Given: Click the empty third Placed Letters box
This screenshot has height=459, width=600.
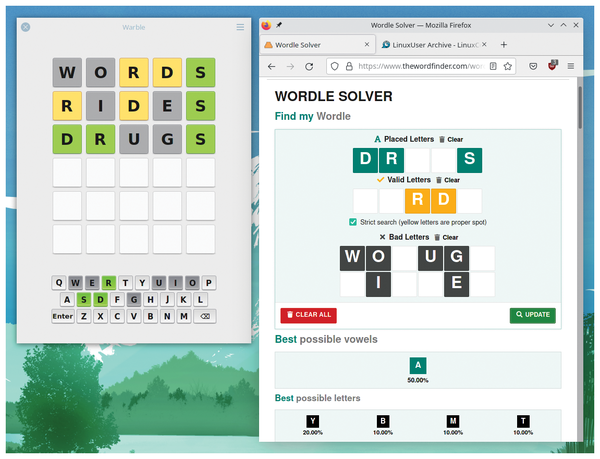Looking at the screenshot, I should (417, 160).
